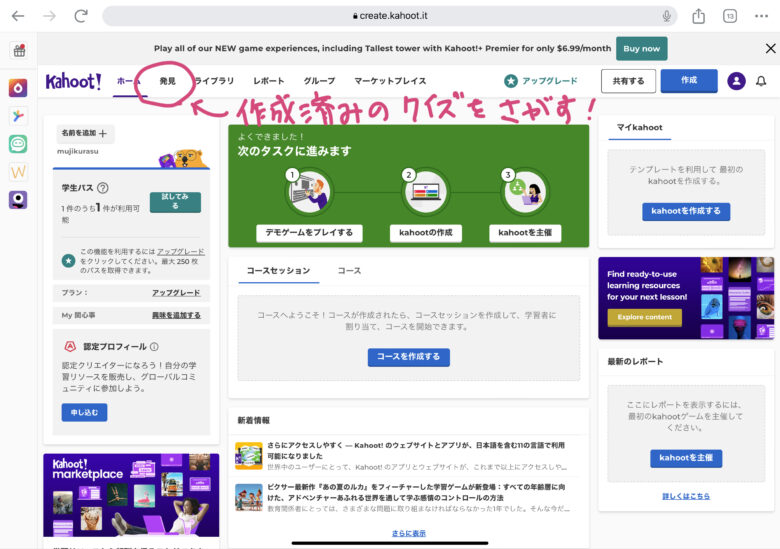Screen dimensions: 780x549
Task: Click the さらに表示 link
Action: (x=408, y=533)
